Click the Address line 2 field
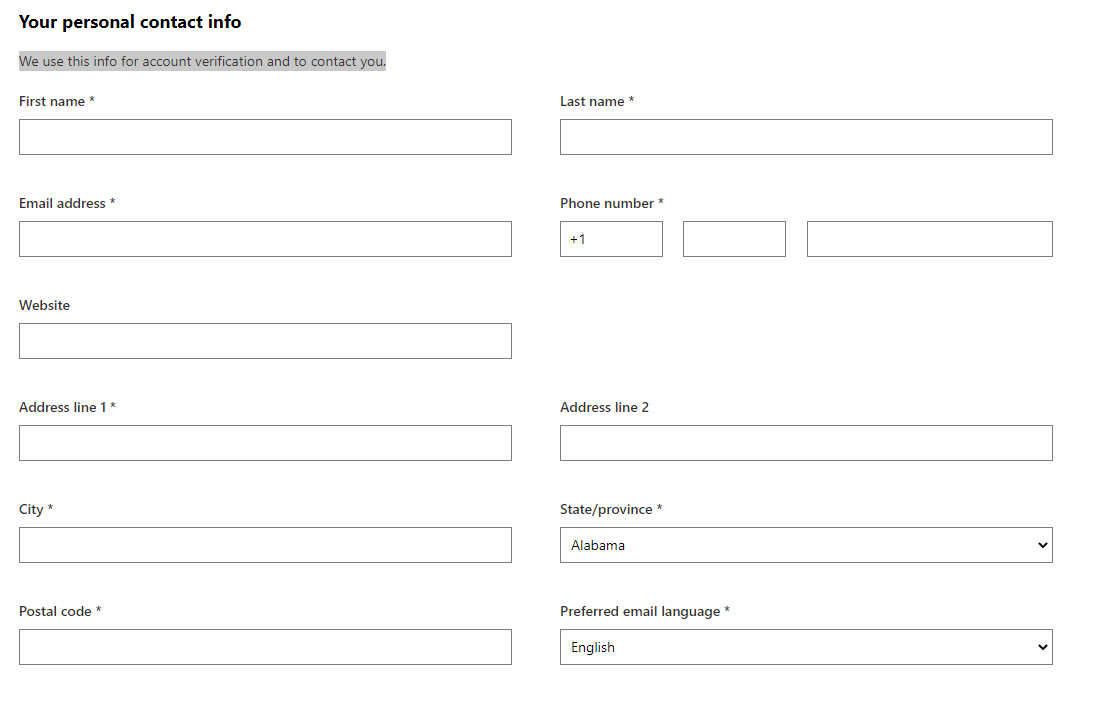The image size is (1099, 713). click(805, 443)
